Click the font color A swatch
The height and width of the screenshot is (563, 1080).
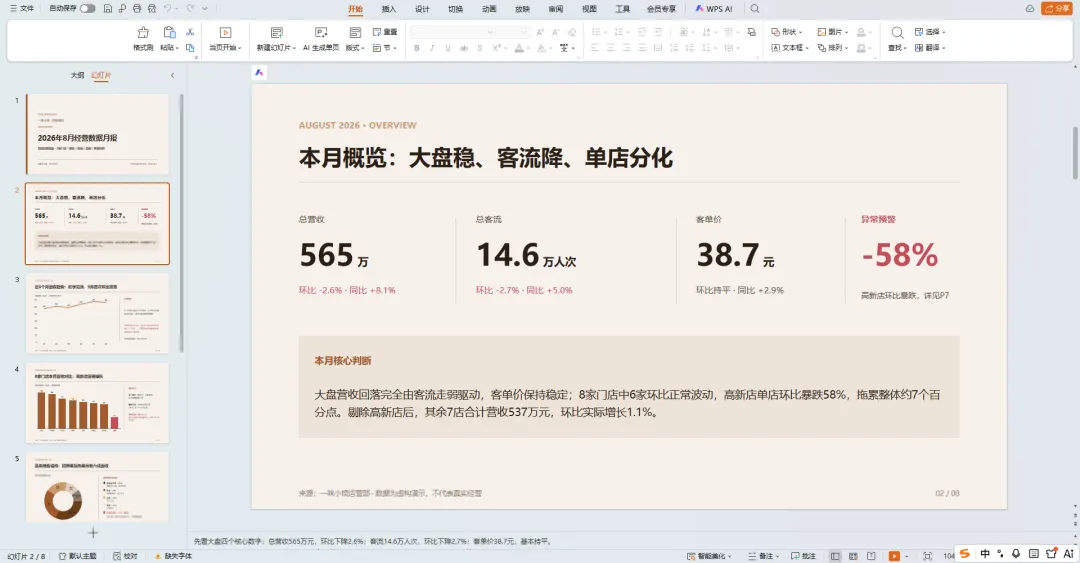click(519, 48)
